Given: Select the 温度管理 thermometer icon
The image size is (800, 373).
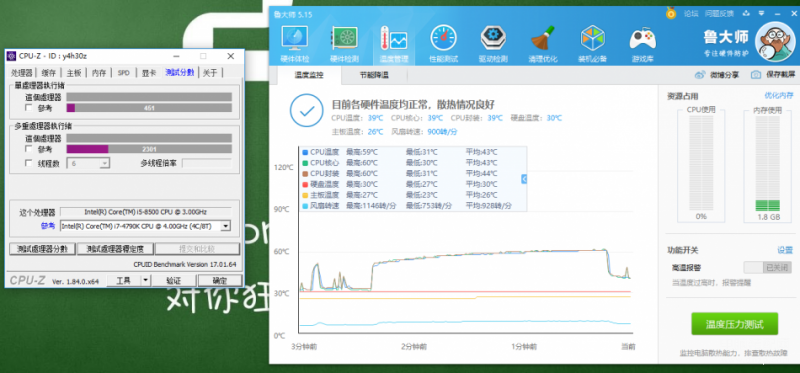Looking at the screenshot, I should (x=394, y=39).
